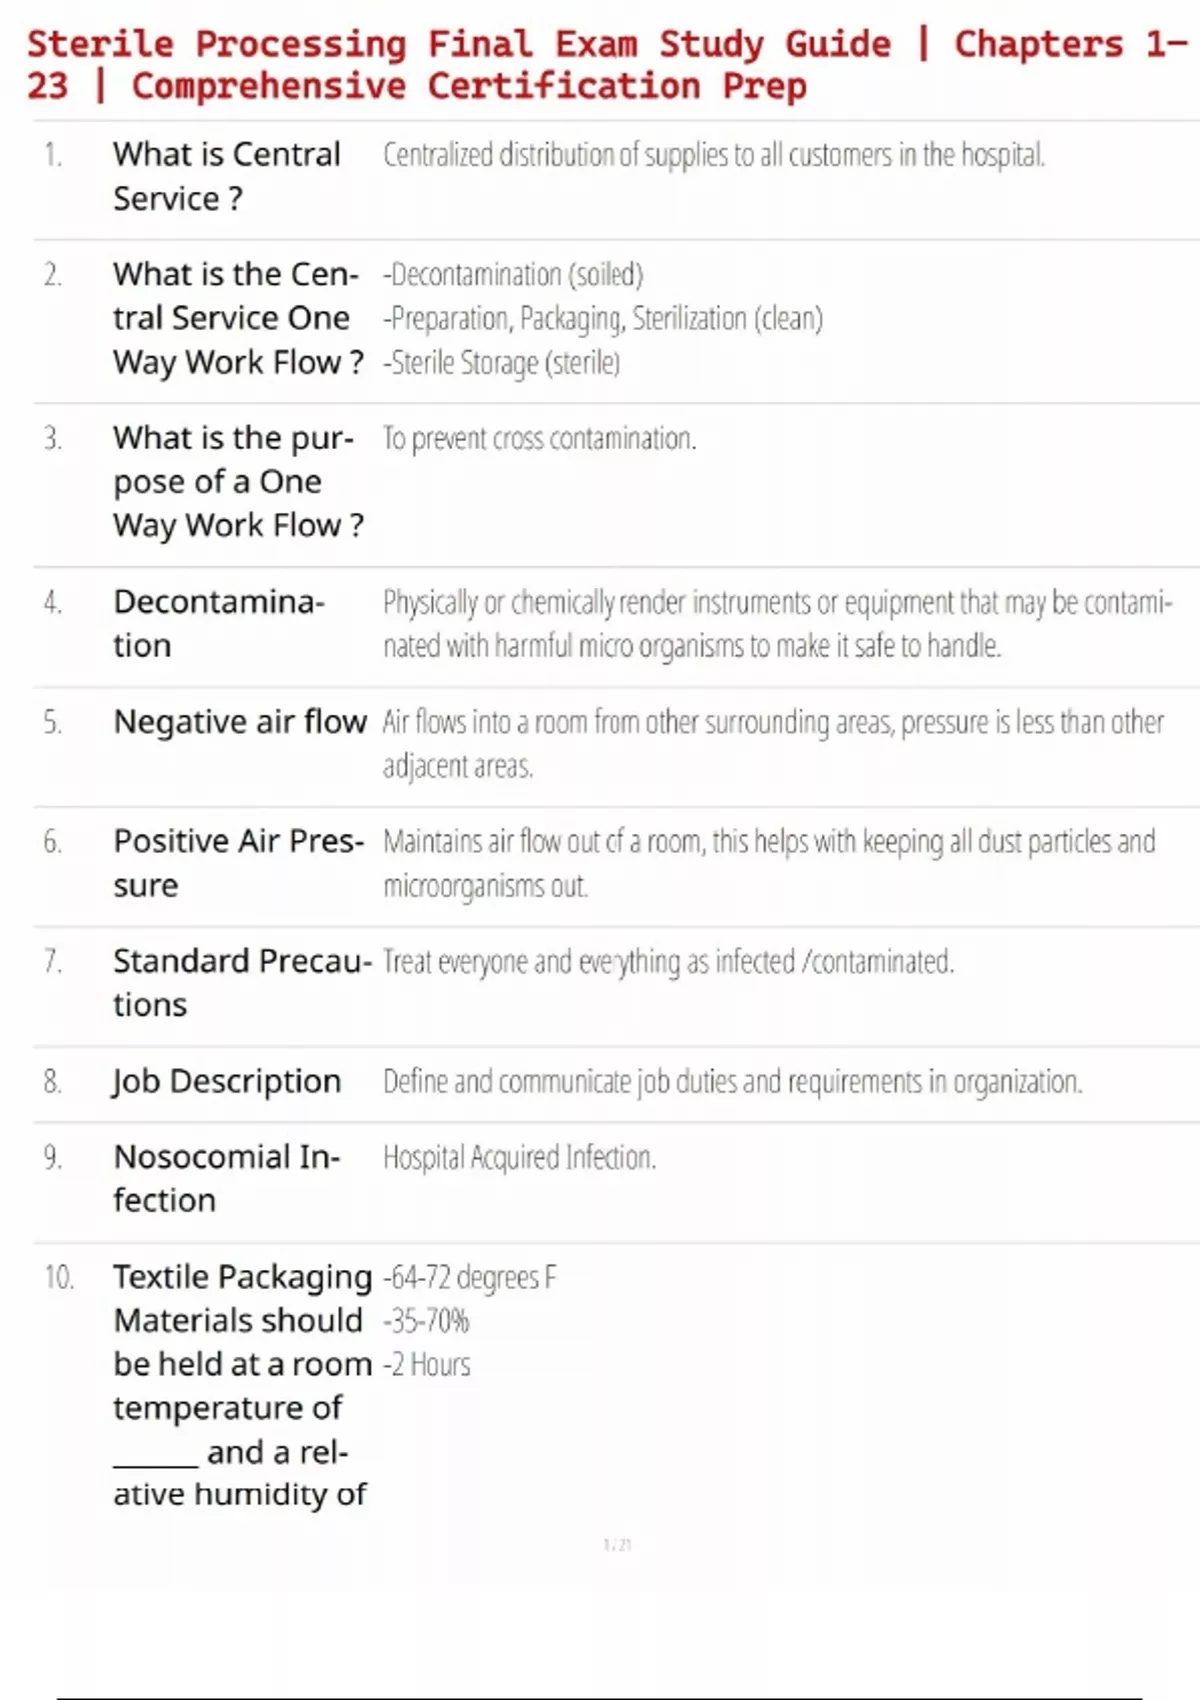This screenshot has height=1700, width=1200.
Task: Select the definition about centralized distribution of supplies
Action: coord(713,155)
